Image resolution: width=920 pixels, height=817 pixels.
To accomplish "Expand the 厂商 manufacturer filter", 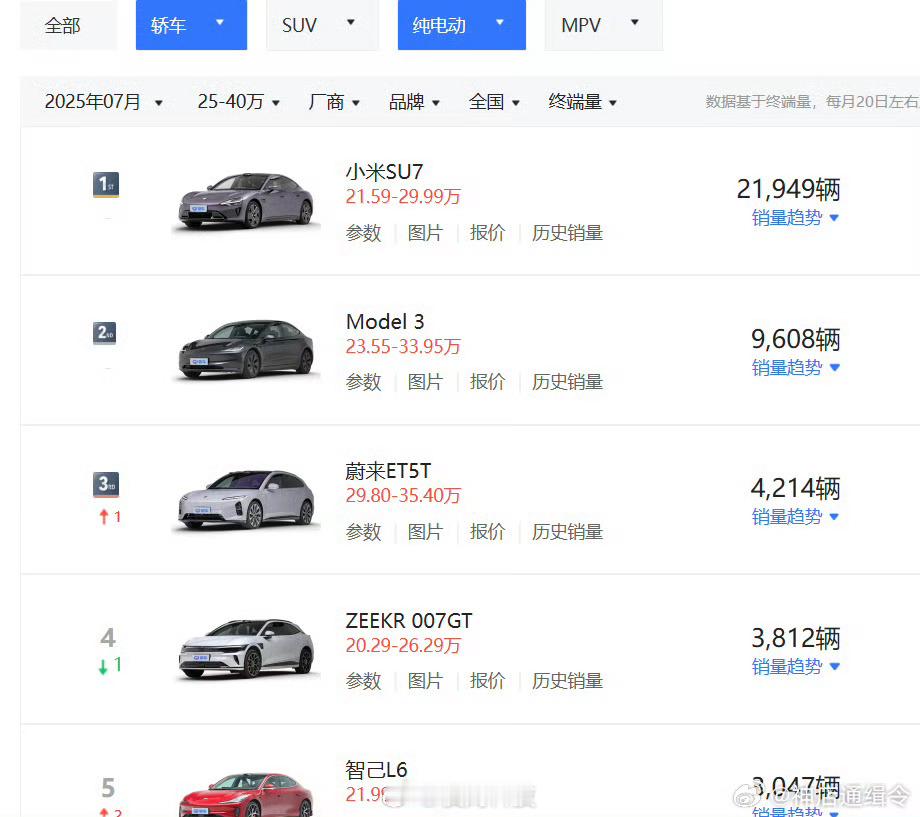I will pos(334,102).
